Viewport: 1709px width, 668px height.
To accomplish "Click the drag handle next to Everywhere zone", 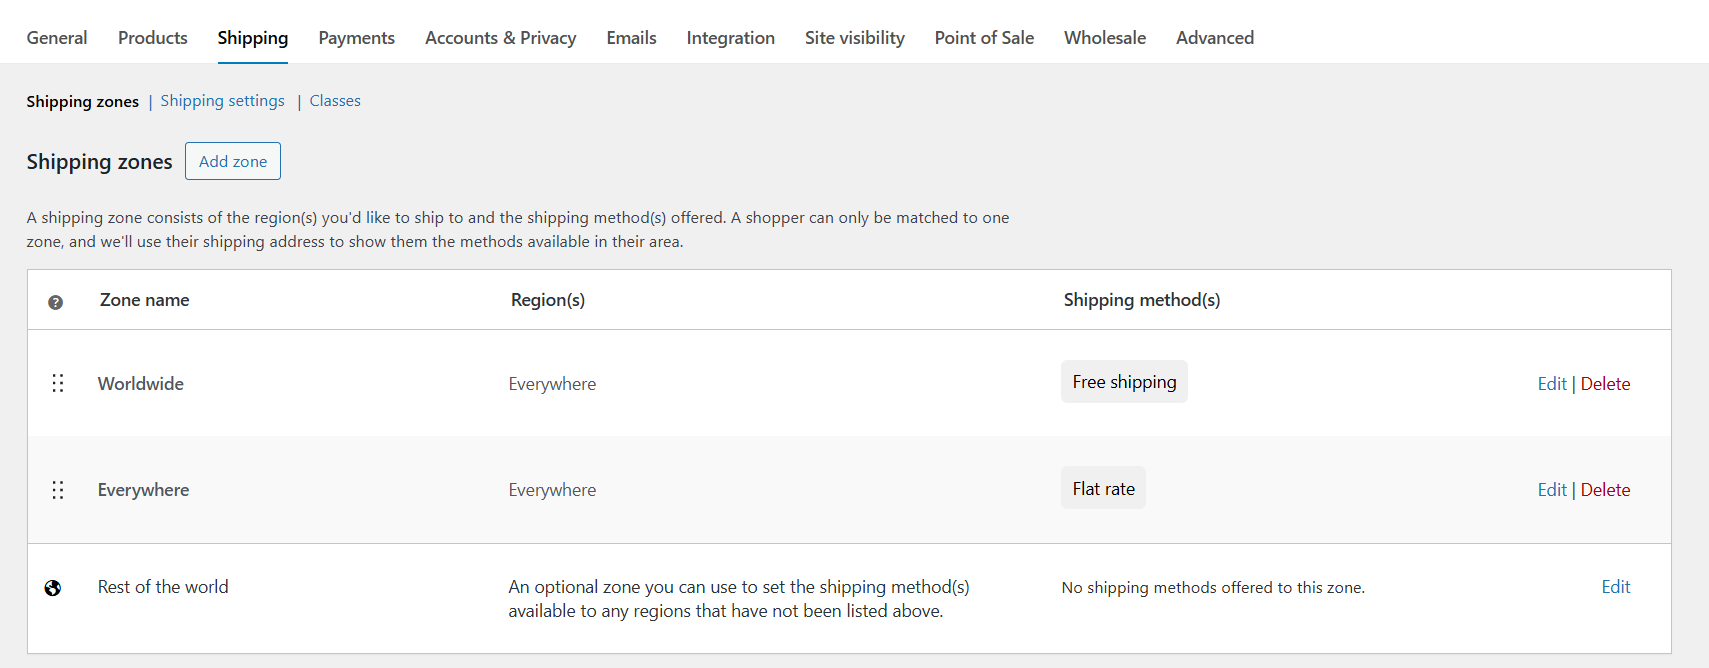I will coord(57,489).
